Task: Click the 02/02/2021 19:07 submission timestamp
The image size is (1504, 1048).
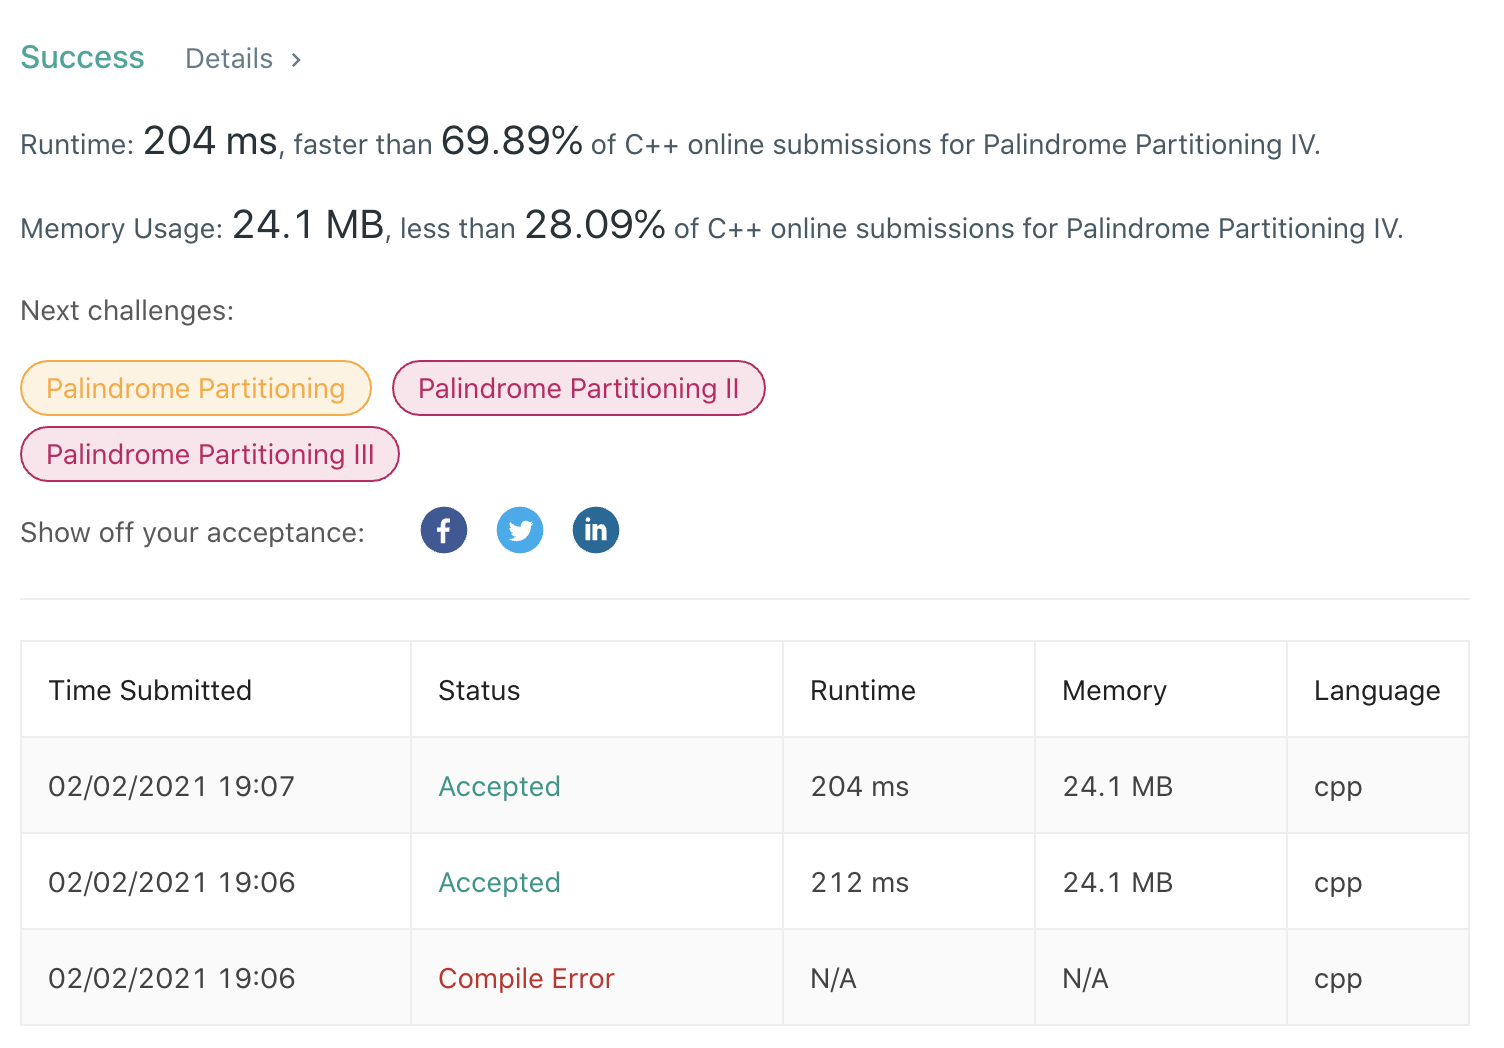Action: 172,786
